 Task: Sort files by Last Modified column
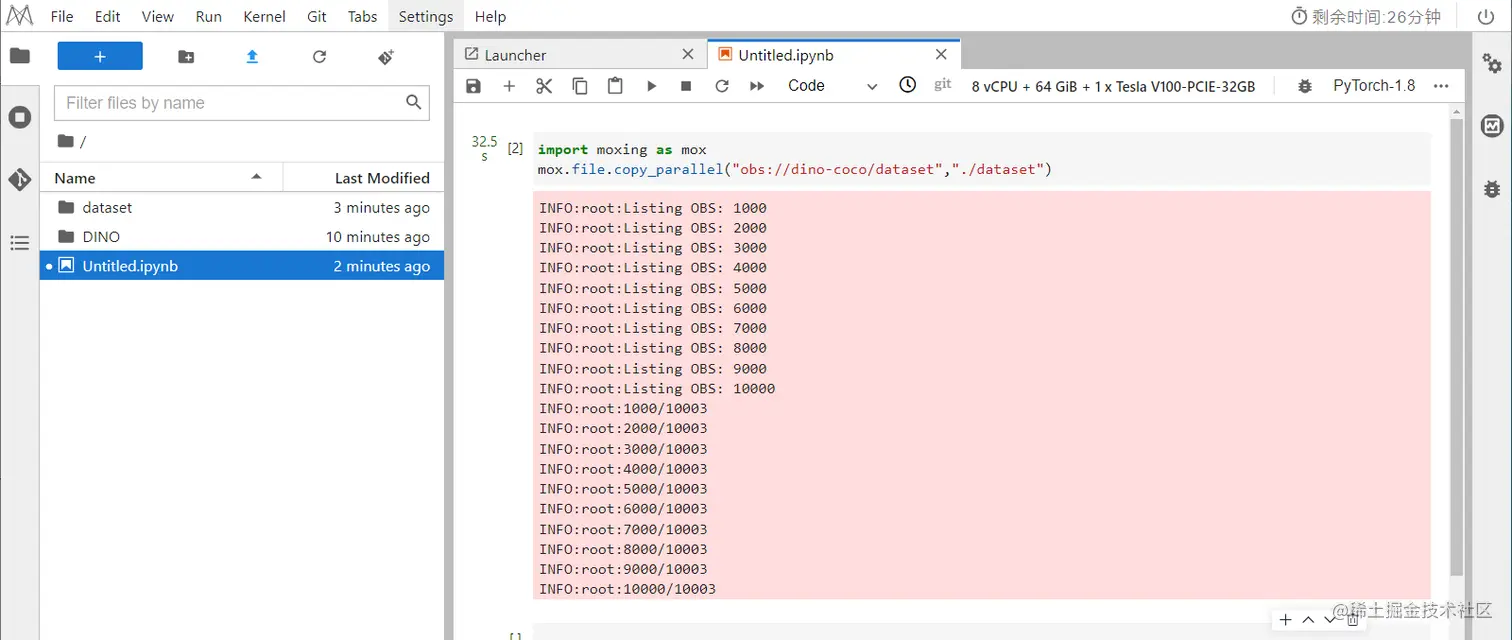364,177
